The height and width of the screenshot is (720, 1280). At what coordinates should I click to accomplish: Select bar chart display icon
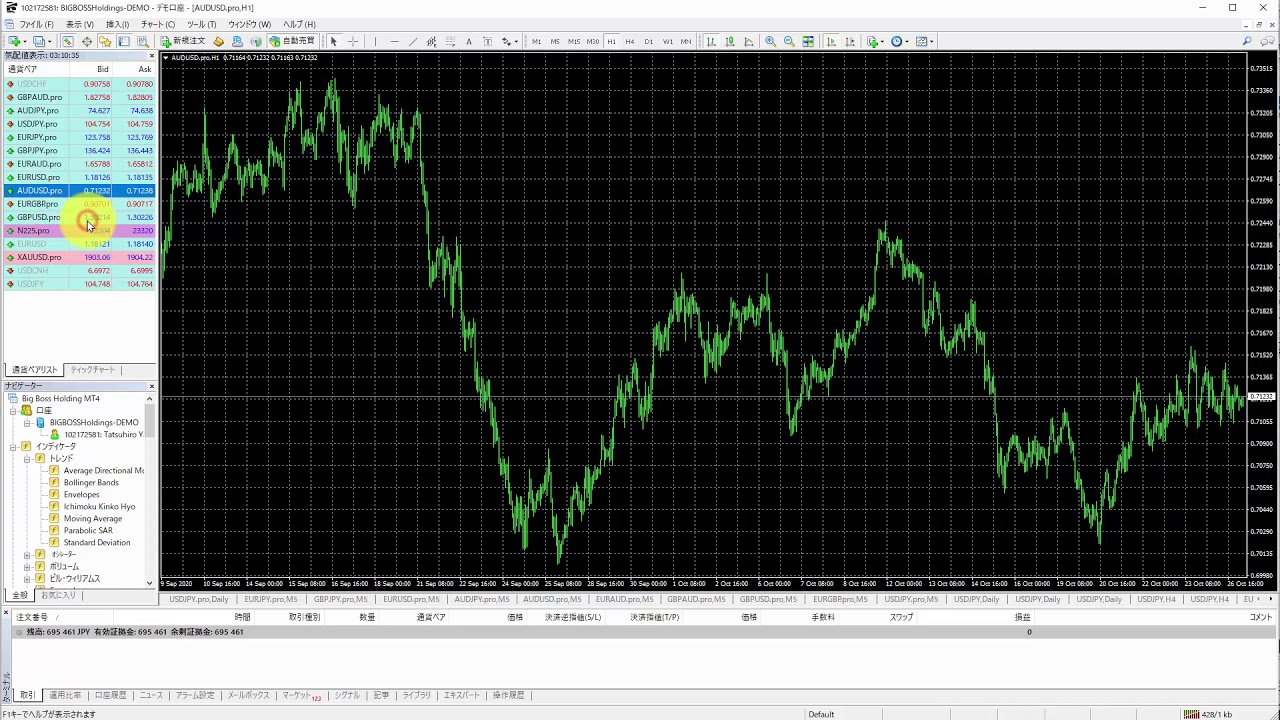click(x=711, y=41)
